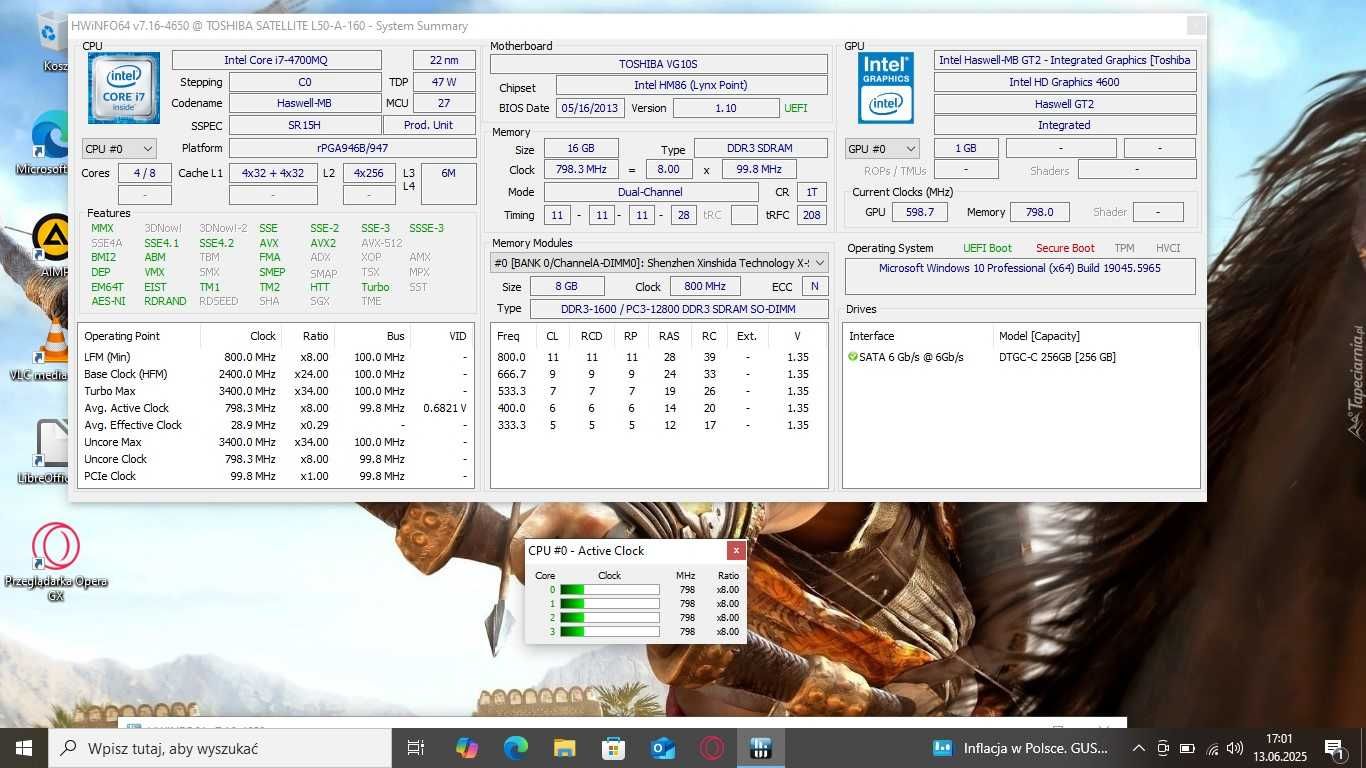Open the battery status tray icon

tap(1187, 748)
